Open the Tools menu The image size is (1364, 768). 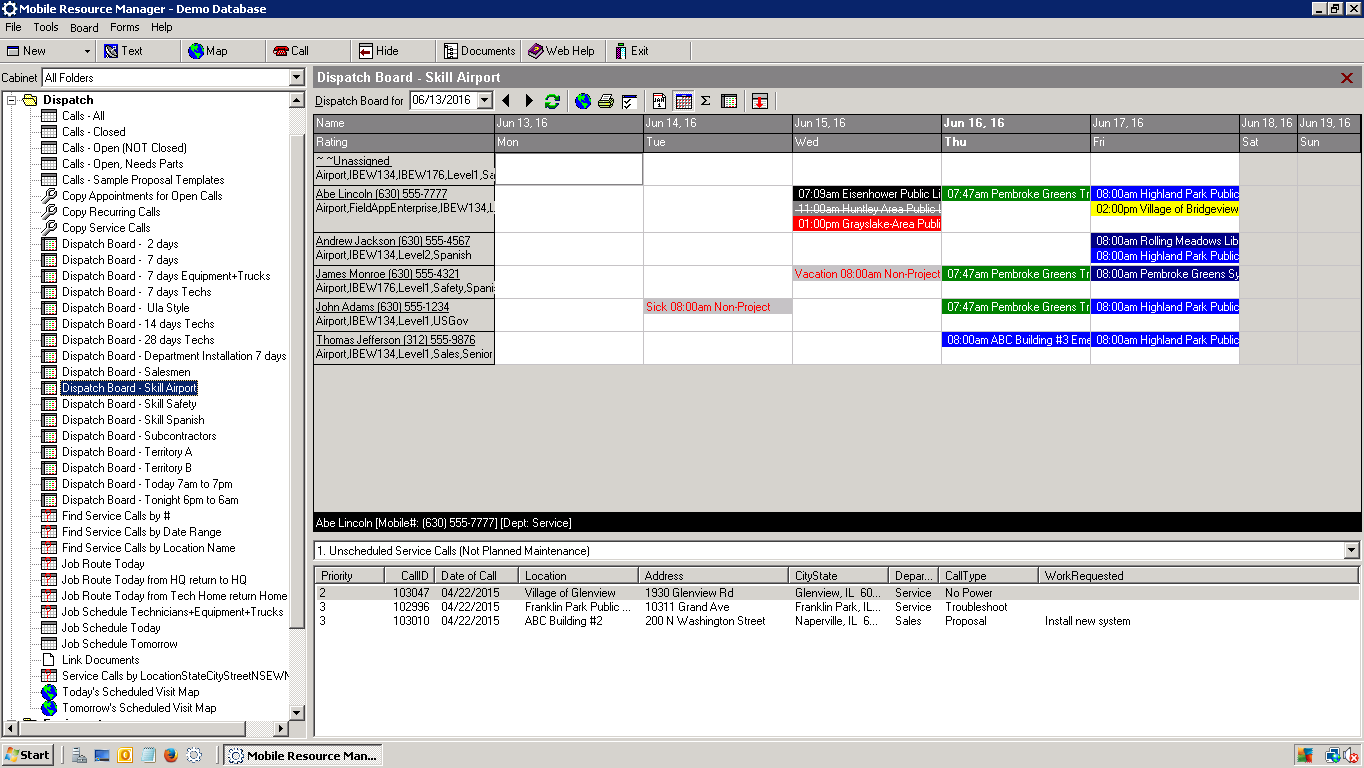[46, 27]
